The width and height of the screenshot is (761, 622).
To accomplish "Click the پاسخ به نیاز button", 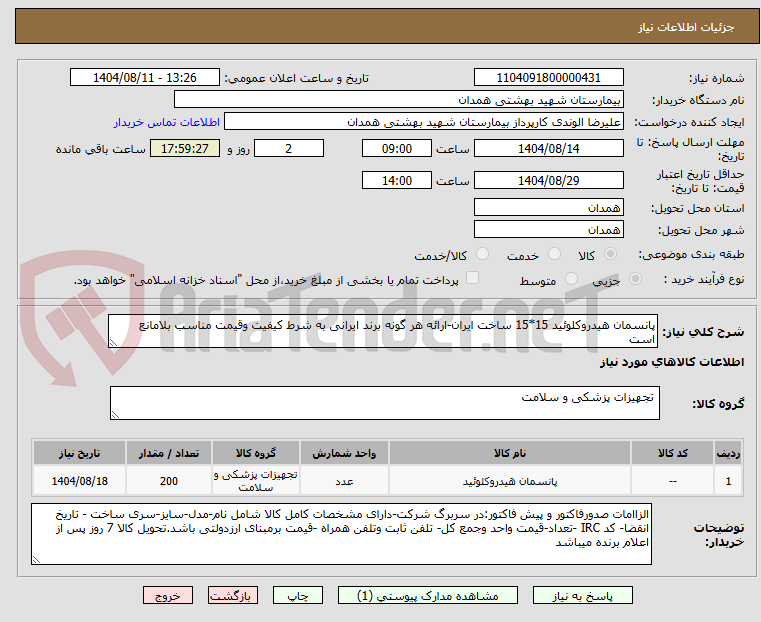I will click(x=582, y=595).
